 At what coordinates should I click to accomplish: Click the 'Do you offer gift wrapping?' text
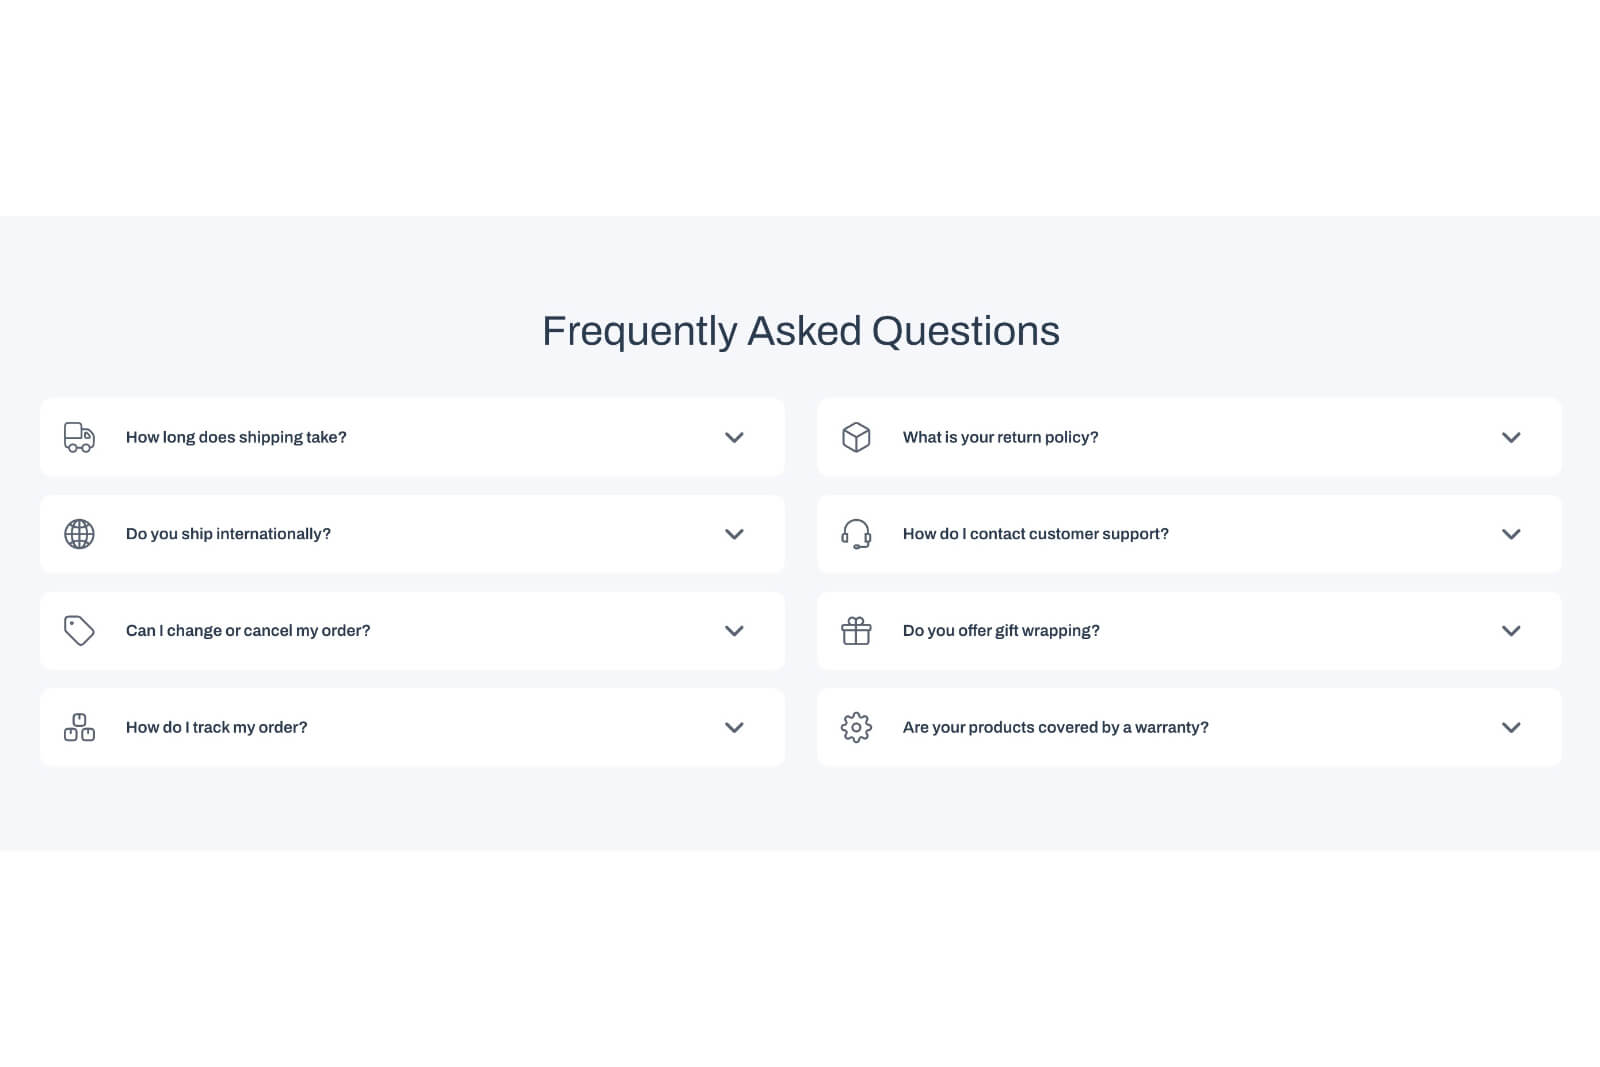tap(1001, 630)
